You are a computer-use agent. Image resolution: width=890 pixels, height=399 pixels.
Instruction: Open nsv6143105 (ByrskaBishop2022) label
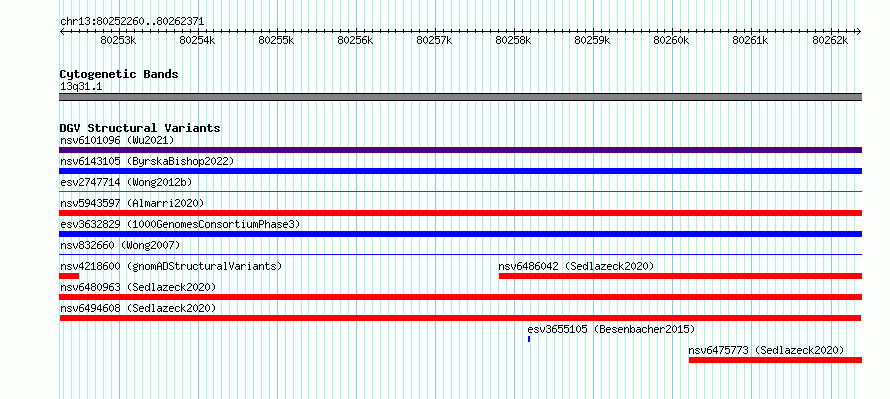[147, 161]
